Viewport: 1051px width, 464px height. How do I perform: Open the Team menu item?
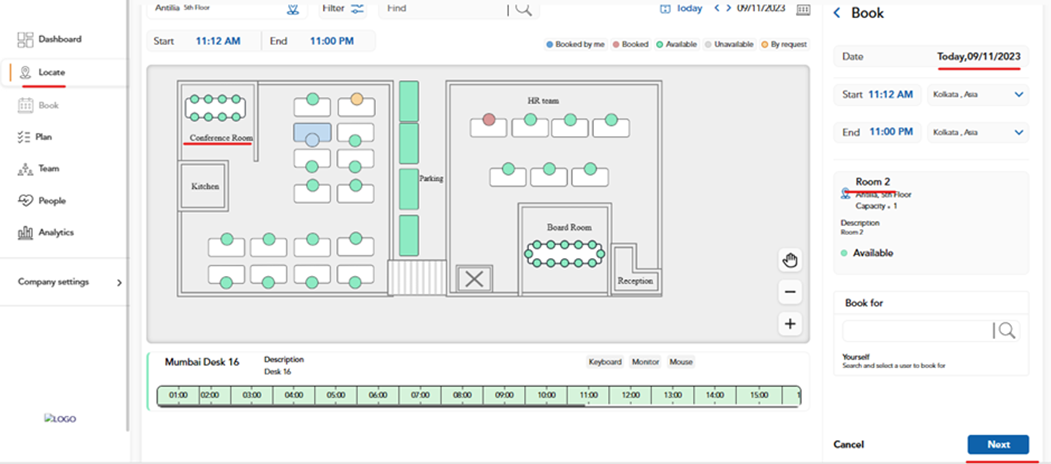48,169
